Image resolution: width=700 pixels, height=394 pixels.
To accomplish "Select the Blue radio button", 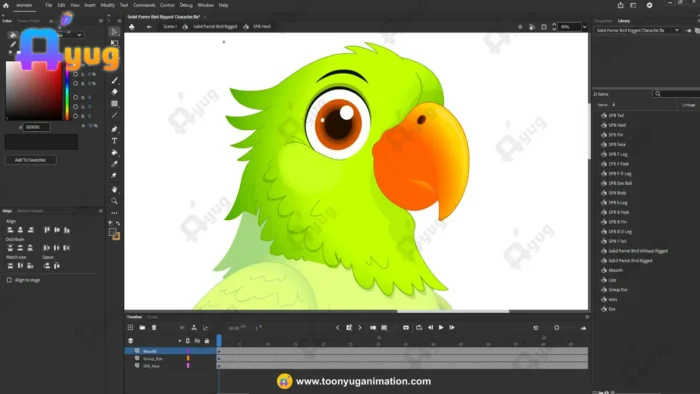I will tap(75, 116).
